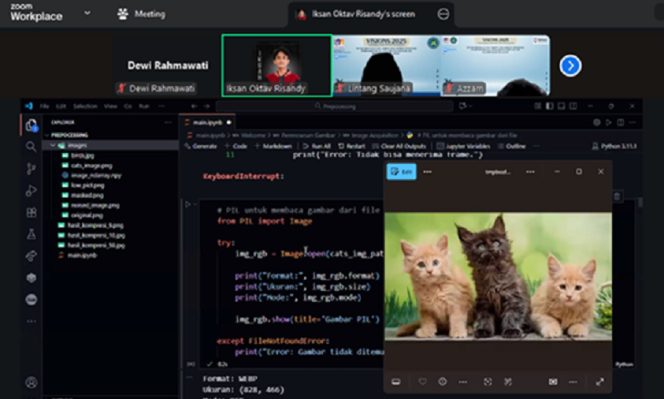Run the PIL code cell play button

[x=188, y=204]
